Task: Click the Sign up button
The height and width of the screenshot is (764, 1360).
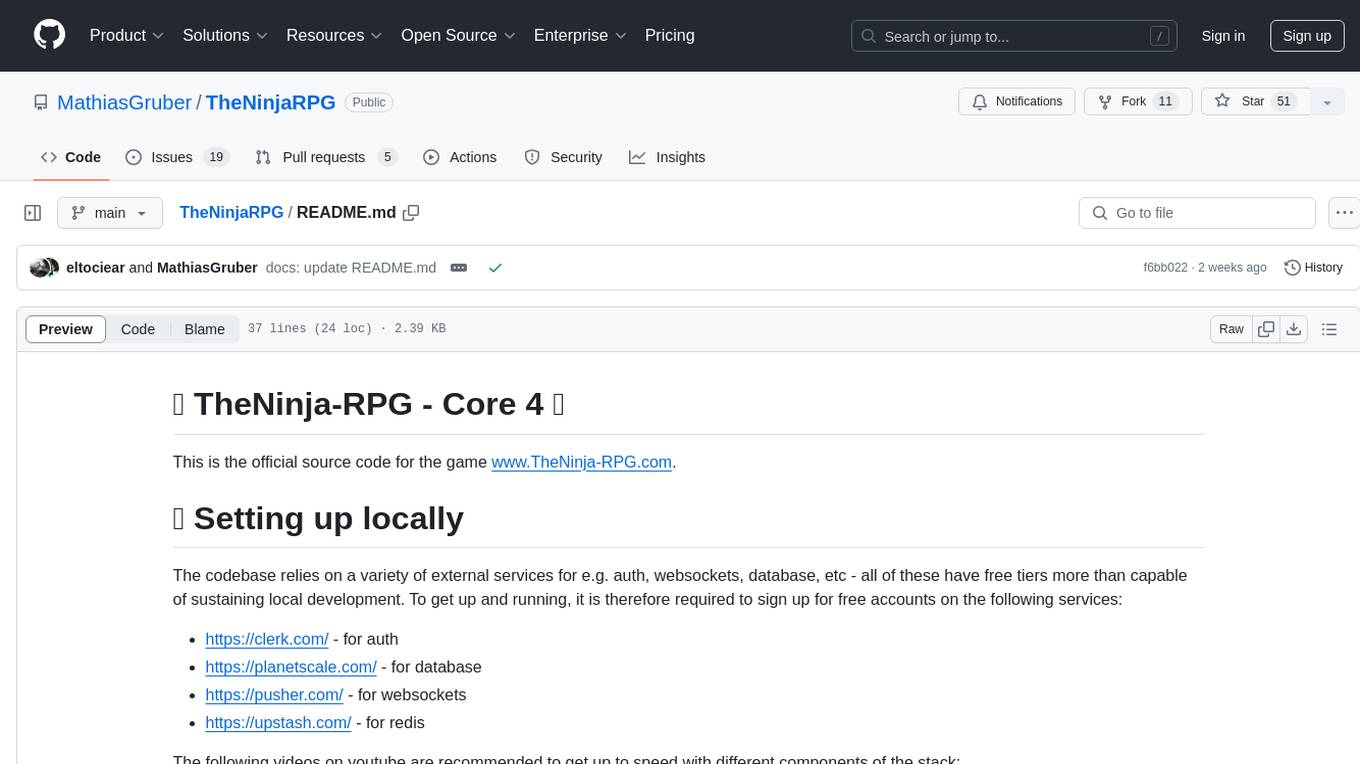Action: pyautogui.click(x=1307, y=36)
